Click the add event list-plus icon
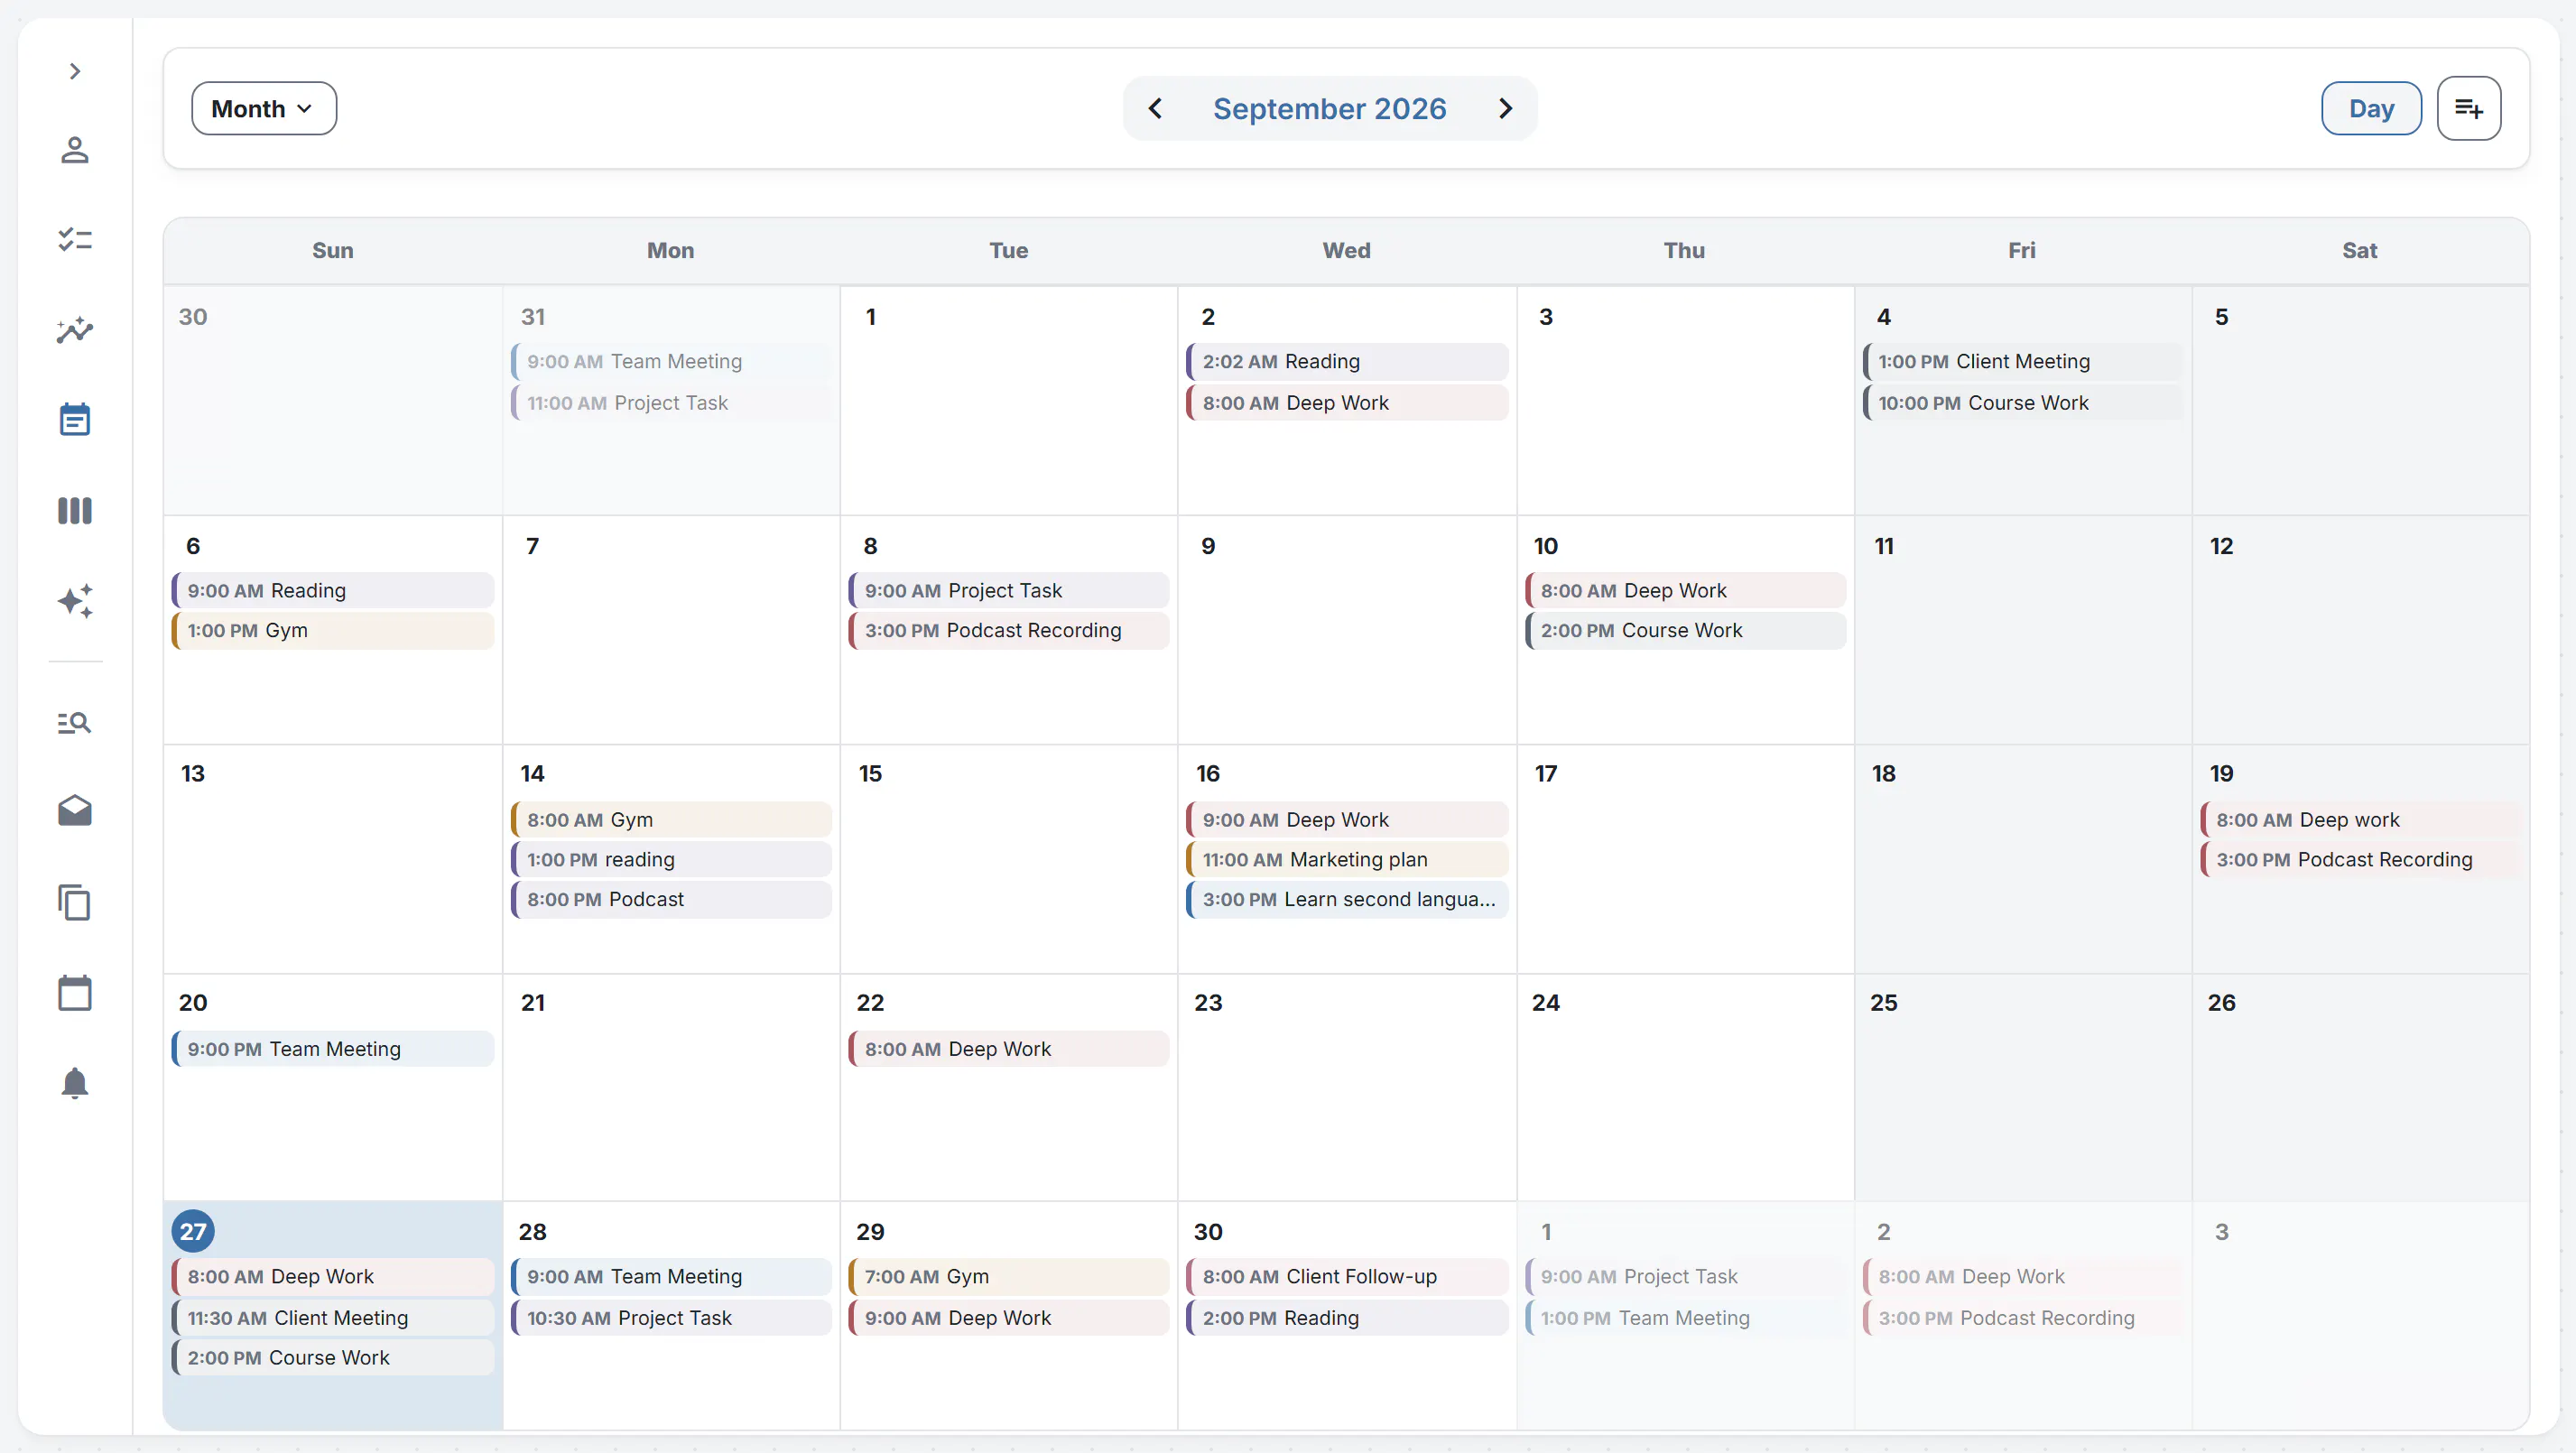The height and width of the screenshot is (1453, 2576). [x=2469, y=108]
